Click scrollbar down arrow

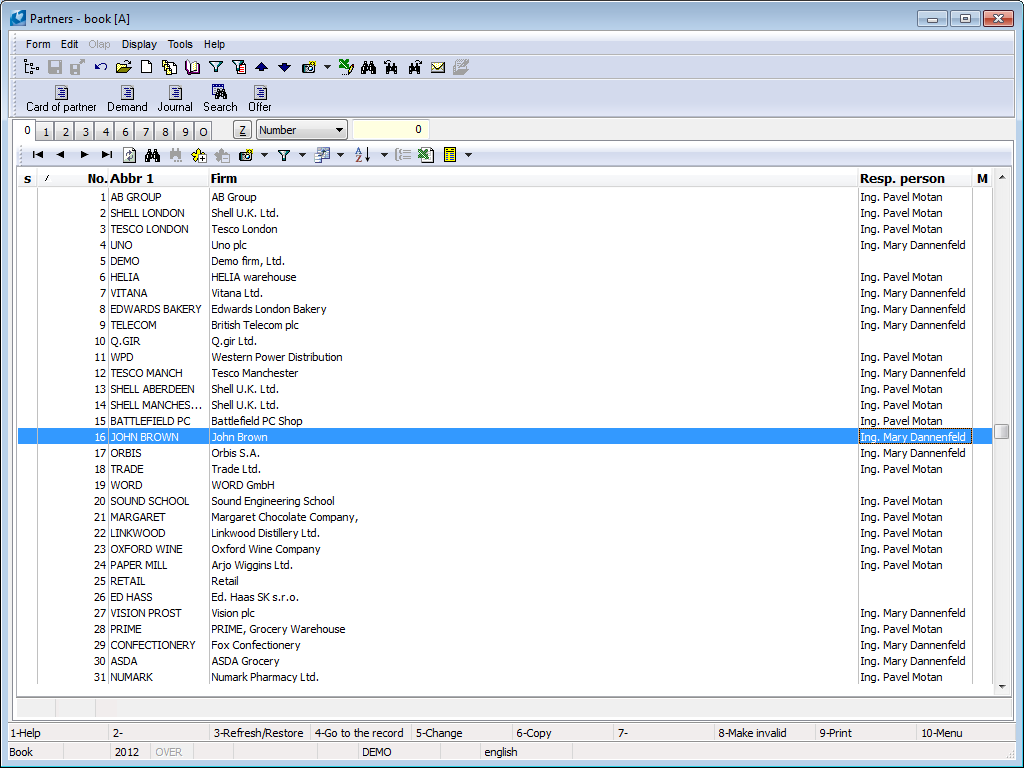point(1002,687)
